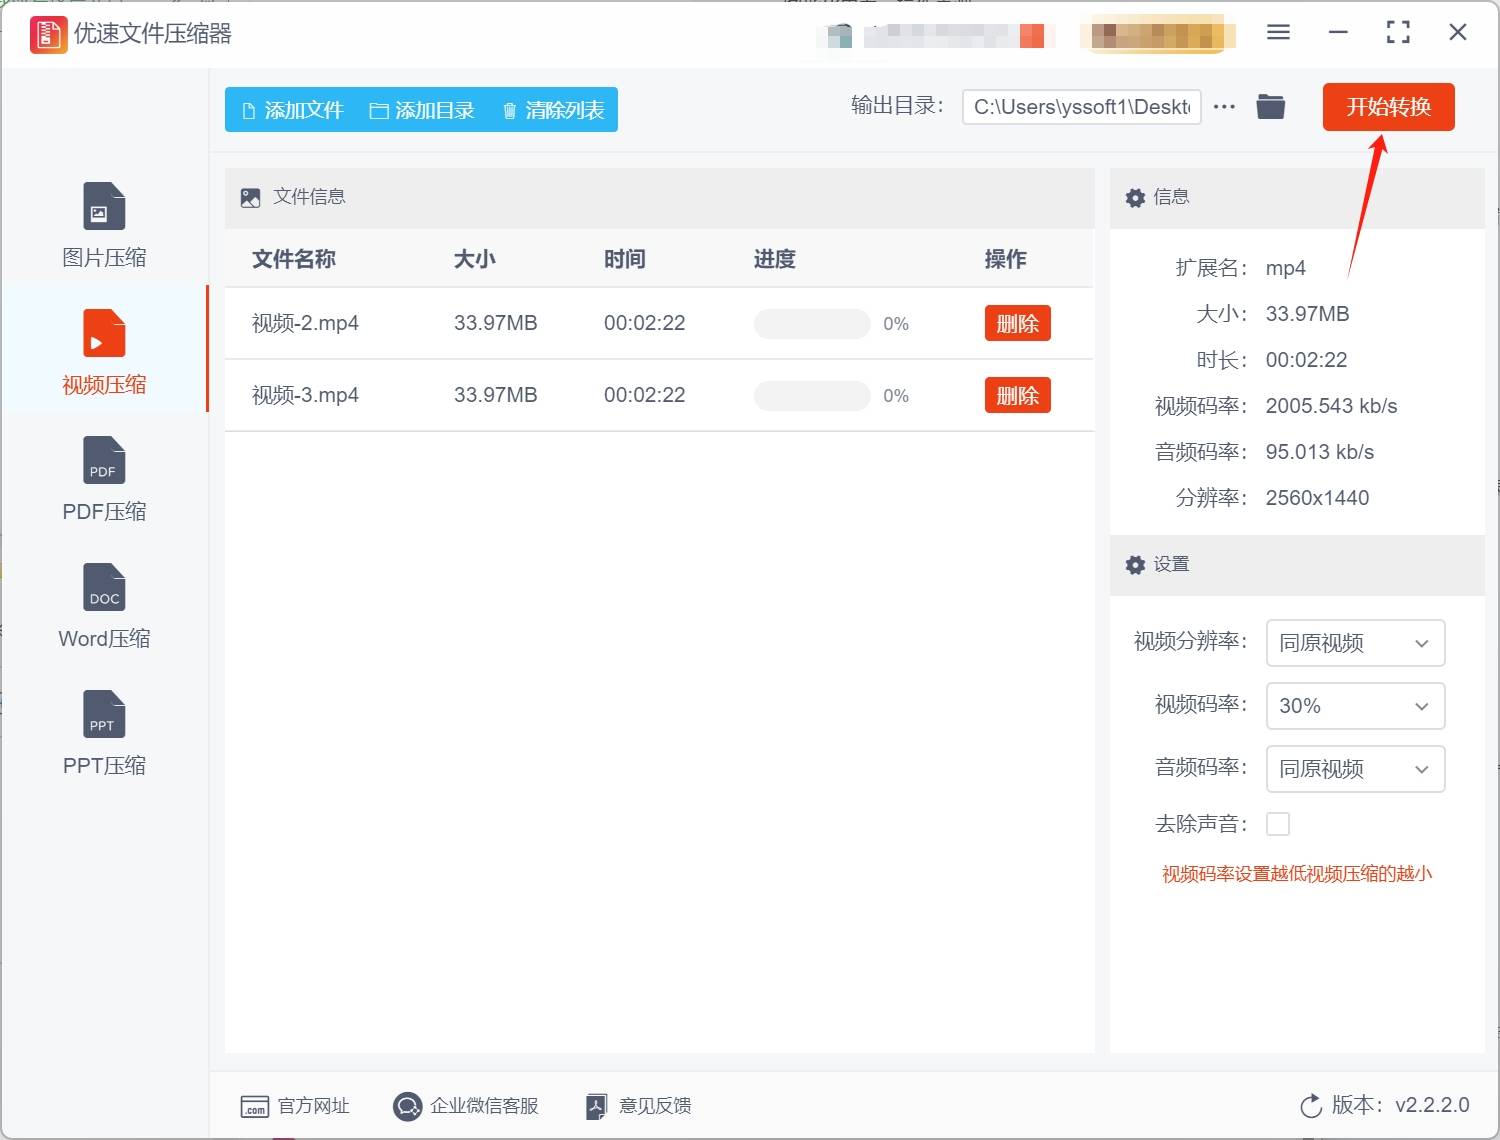Click the progress bar of 视频-3.mp4
The image size is (1500, 1140).
pyautogui.click(x=812, y=396)
